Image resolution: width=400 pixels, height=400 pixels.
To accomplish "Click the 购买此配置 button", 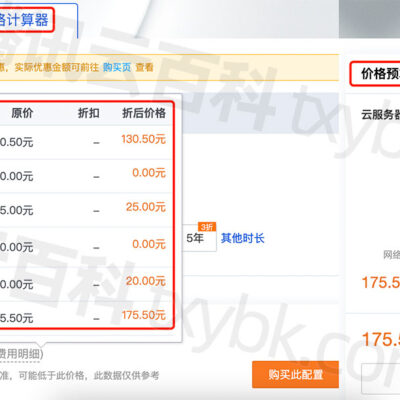I will coord(295,375).
